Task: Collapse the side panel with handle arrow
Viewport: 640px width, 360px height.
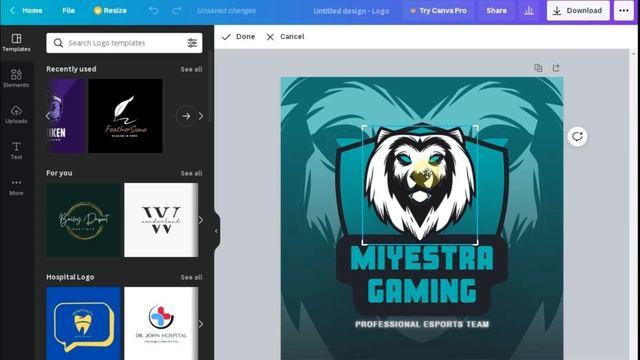Action: pyautogui.click(x=216, y=231)
